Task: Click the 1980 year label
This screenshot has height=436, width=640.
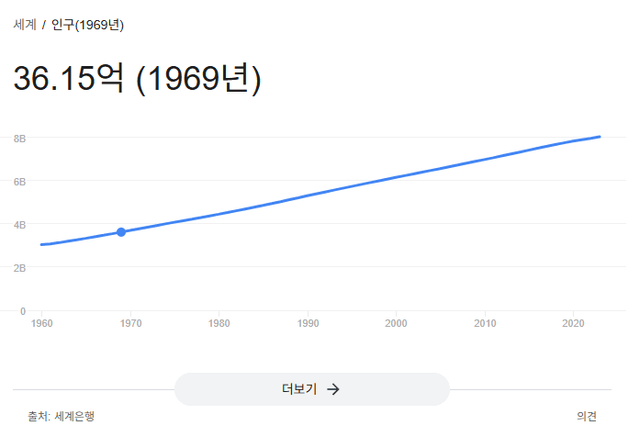Action: pos(220,323)
